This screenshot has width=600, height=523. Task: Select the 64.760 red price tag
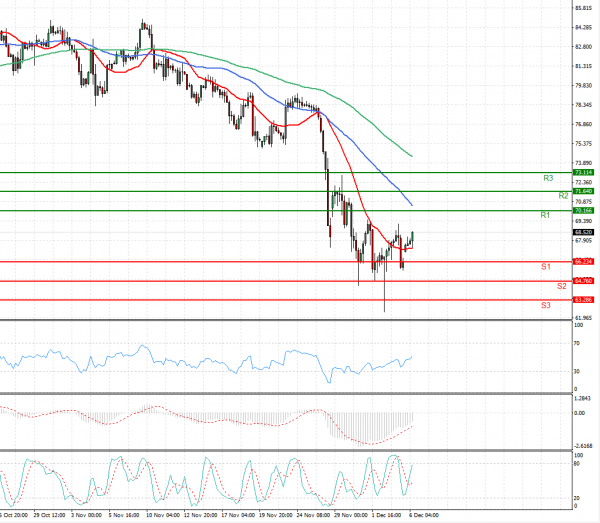pyautogui.click(x=584, y=280)
